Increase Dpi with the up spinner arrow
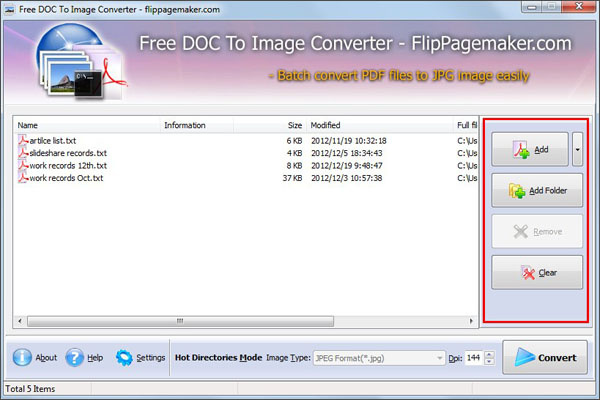Viewport: 600px width, 400px height. 489,354
